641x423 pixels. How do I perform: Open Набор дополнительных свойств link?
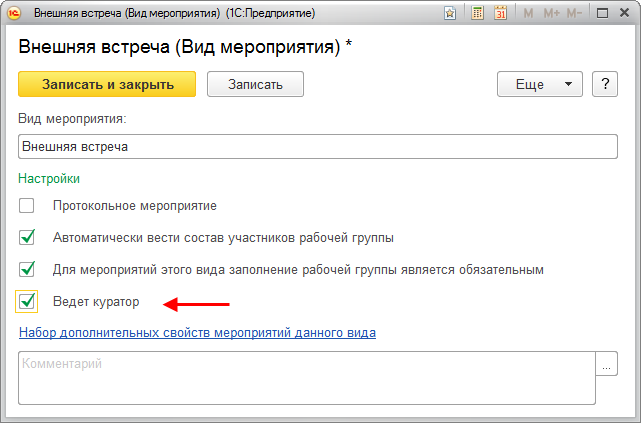pyautogui.click(x=197, y=332)
